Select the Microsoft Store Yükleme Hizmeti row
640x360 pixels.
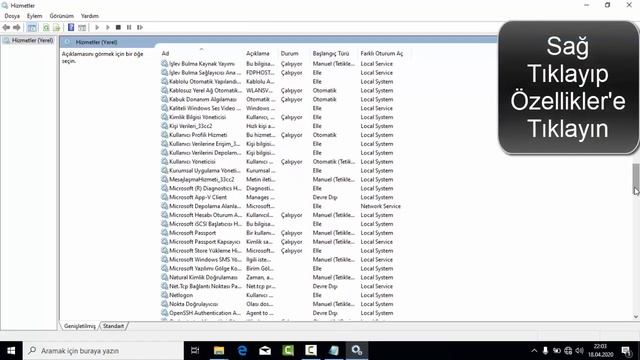(x=282, y=251)
